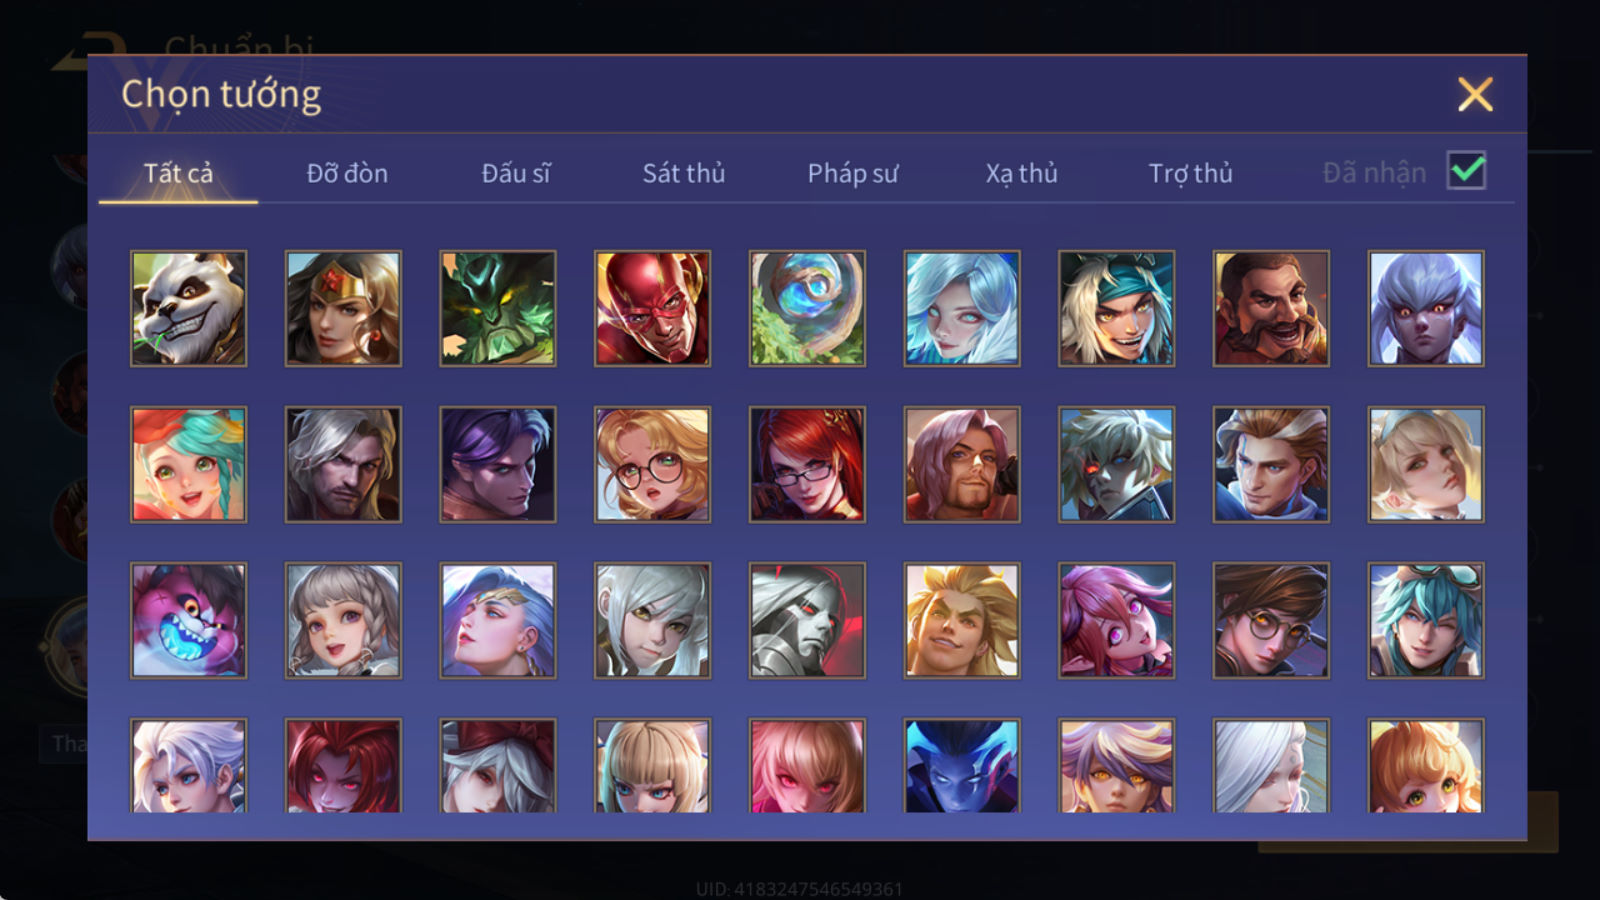Switch to the Pháp sư tab
Viewport: 1600px width, 900px height.
click(853, 173)
